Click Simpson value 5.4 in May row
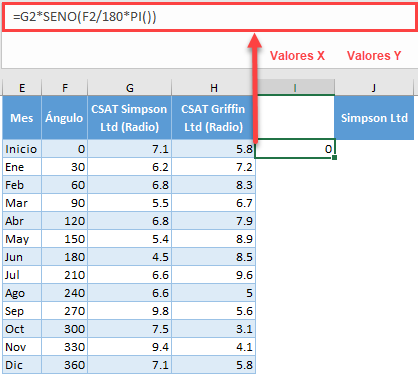 point(129,239)
